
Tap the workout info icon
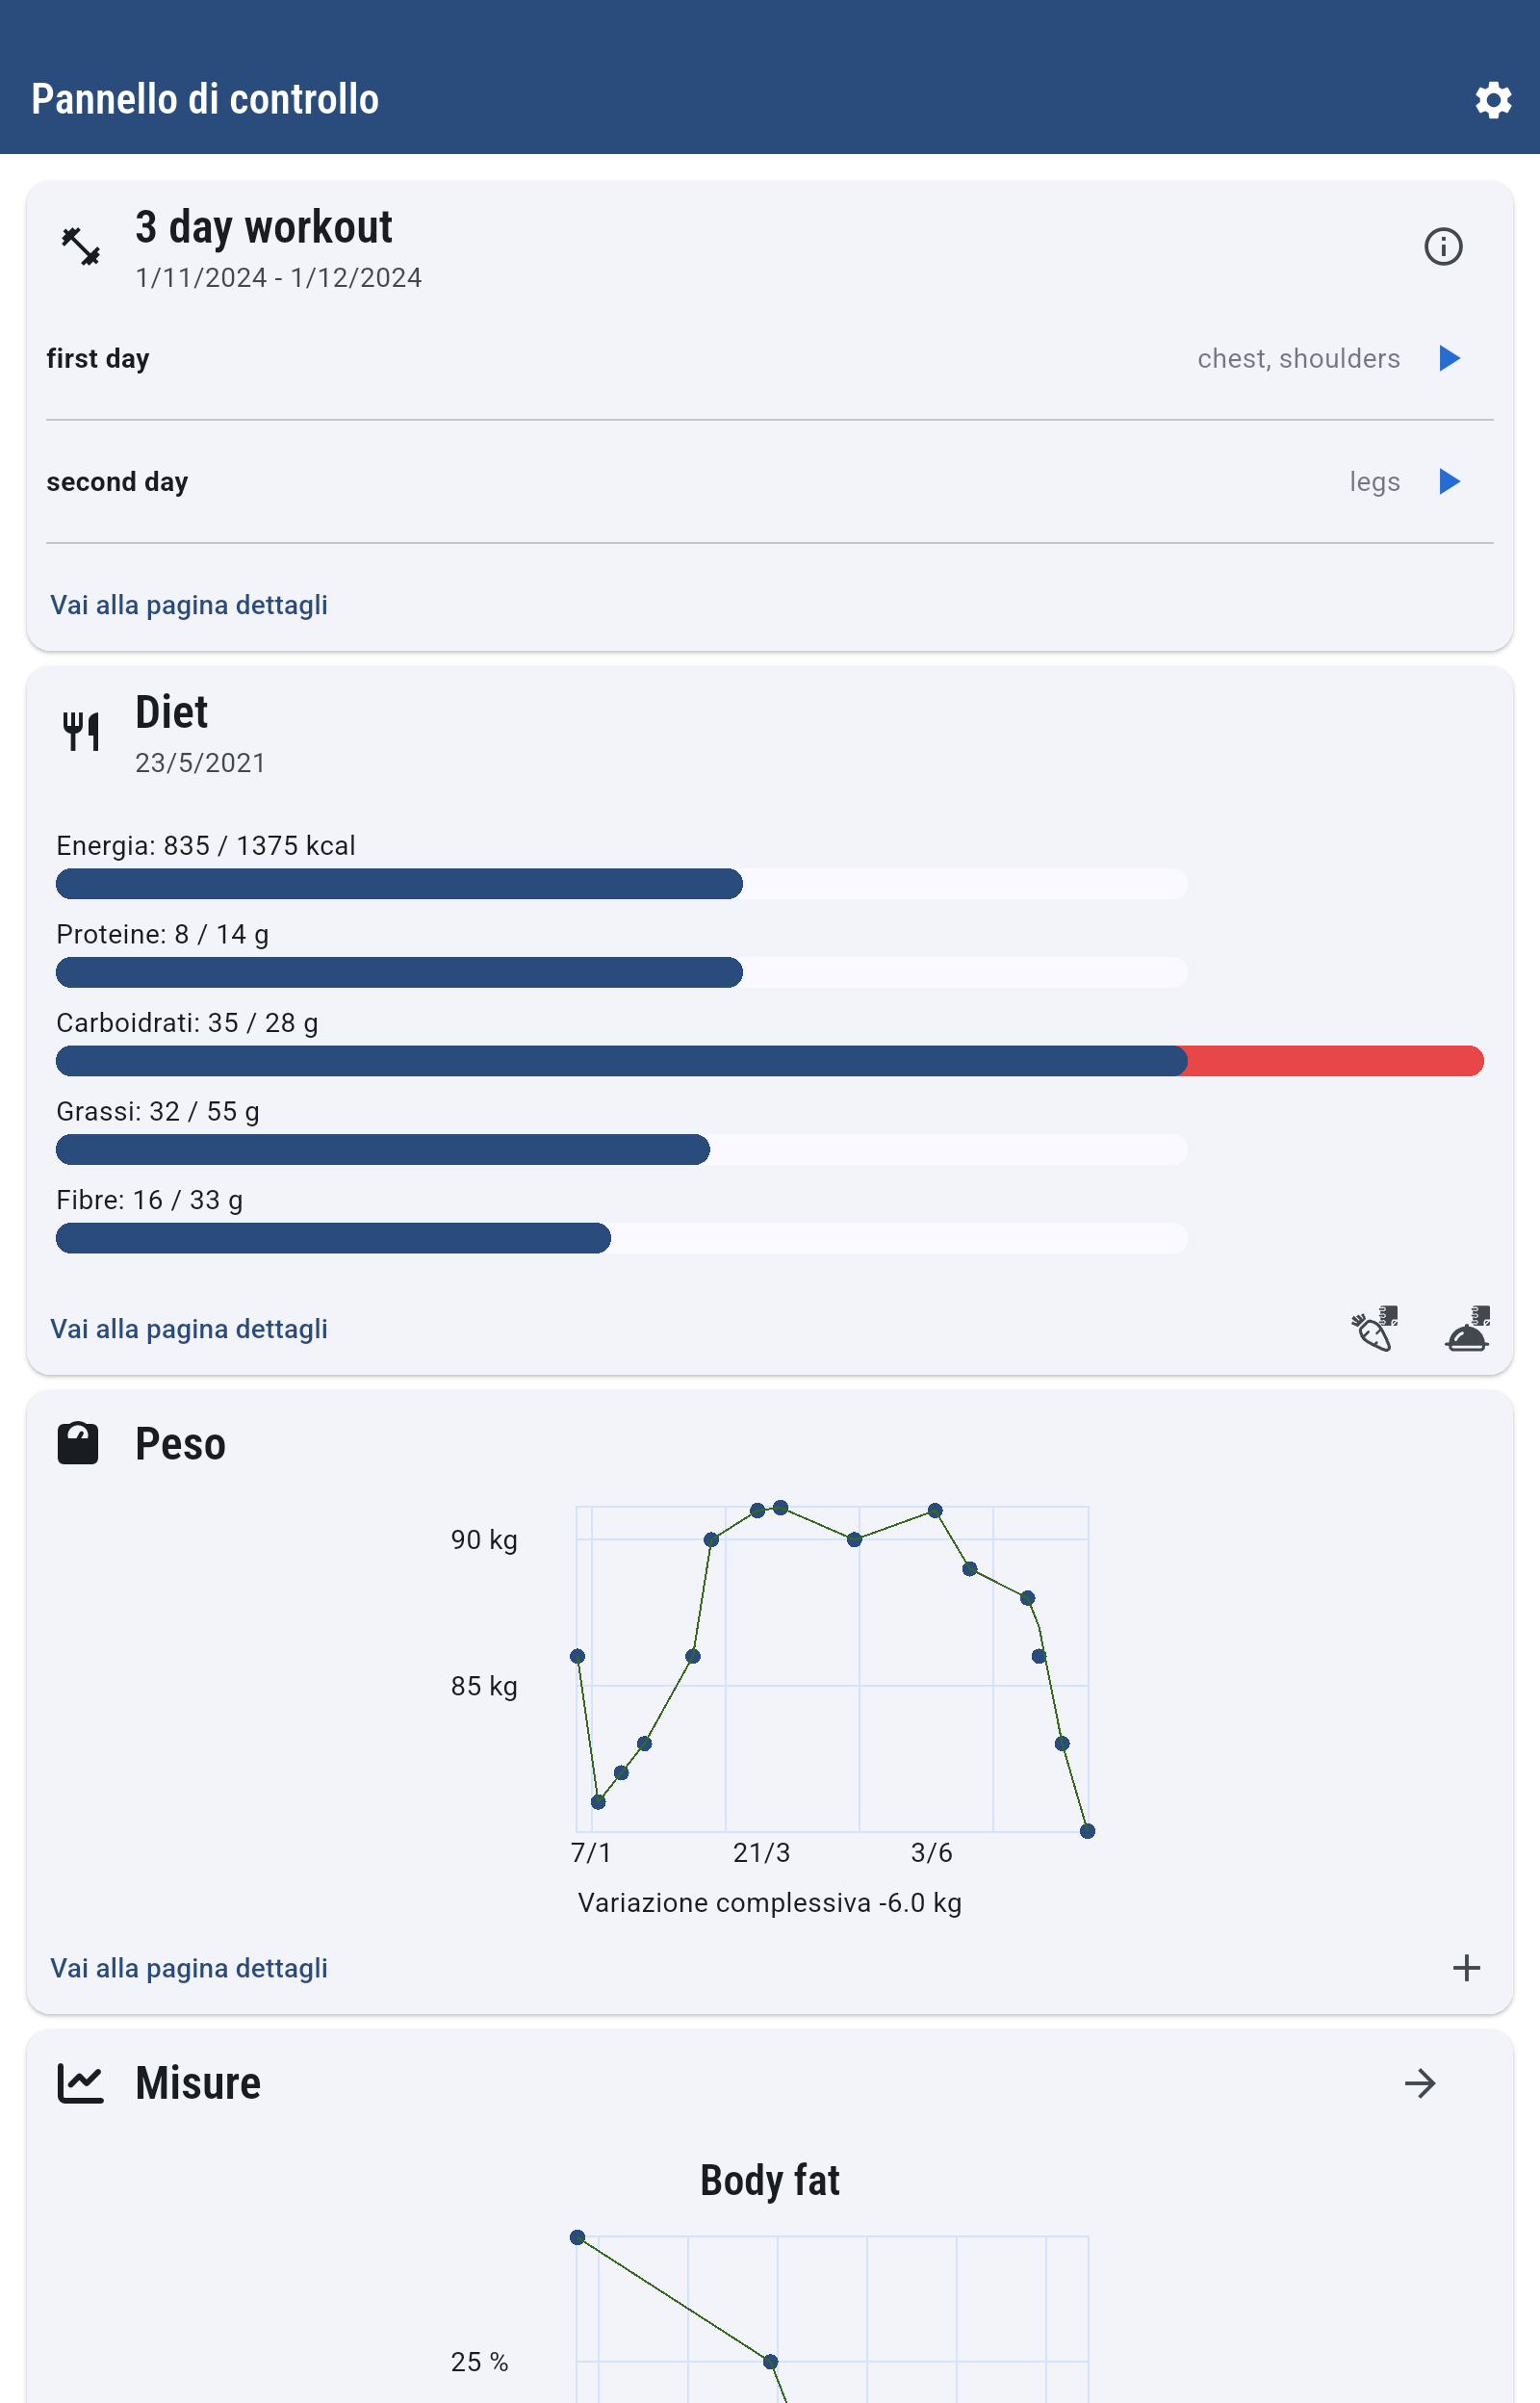click(1442, 246)
